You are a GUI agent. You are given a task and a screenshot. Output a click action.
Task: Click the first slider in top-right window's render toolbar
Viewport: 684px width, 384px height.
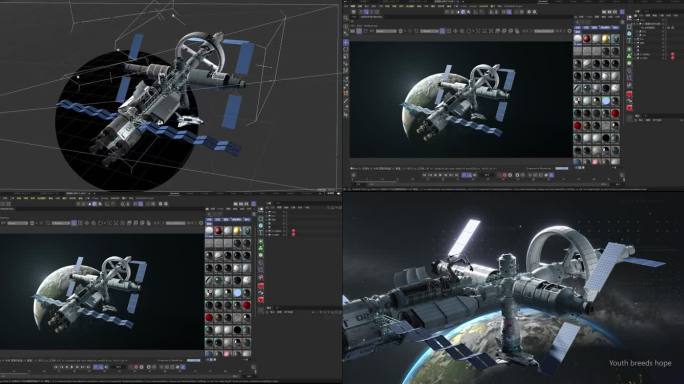click(x=386, y=31)
